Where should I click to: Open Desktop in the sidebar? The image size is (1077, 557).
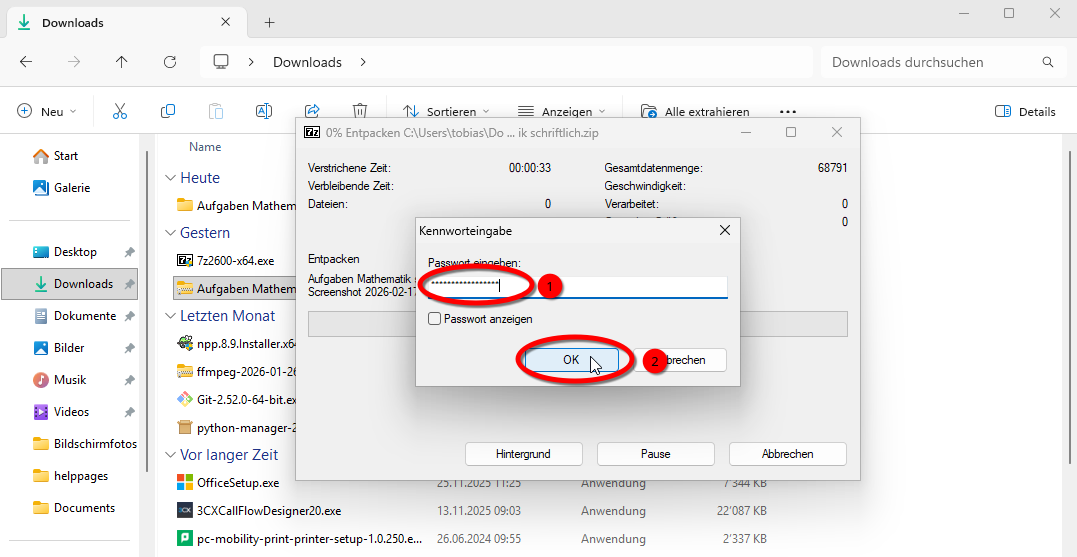(x=76, y=252)
